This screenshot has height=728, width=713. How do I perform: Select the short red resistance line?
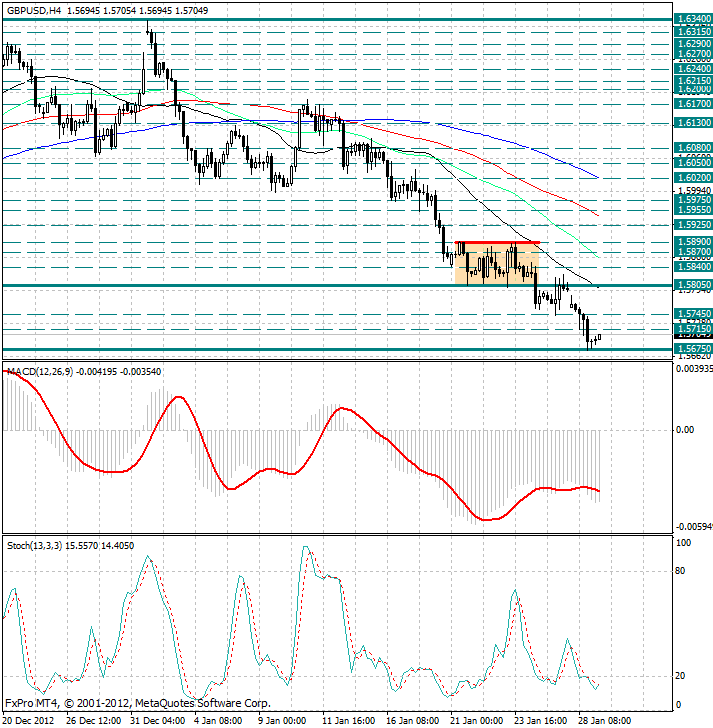pos(497,242)
